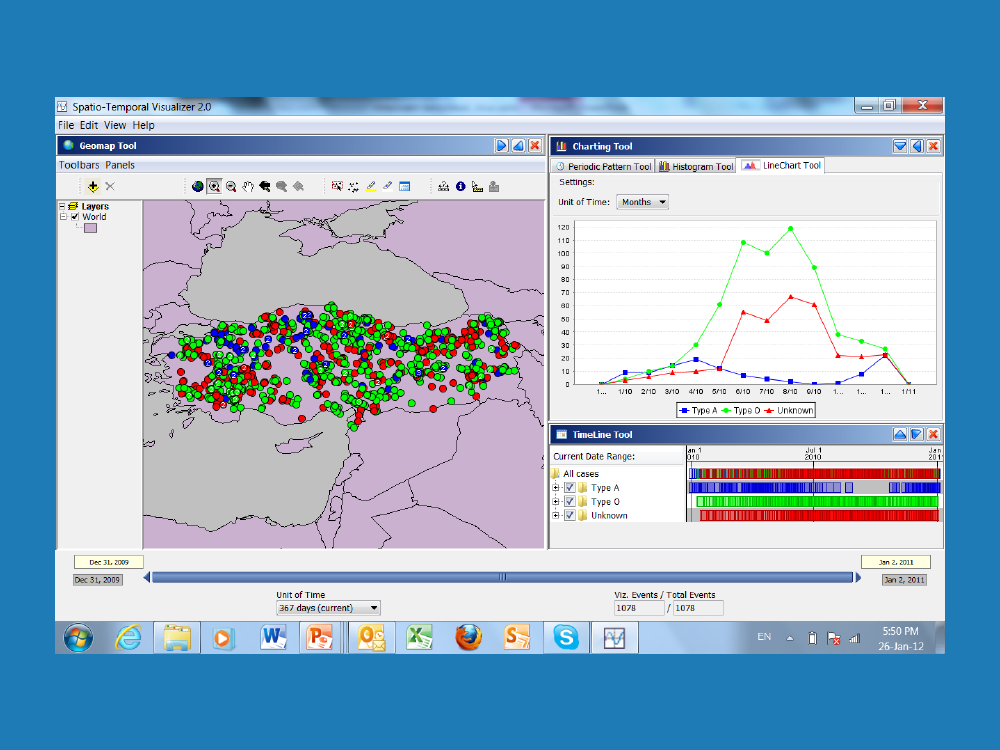Uncheck the Type O checkbox

coord(570,501)
